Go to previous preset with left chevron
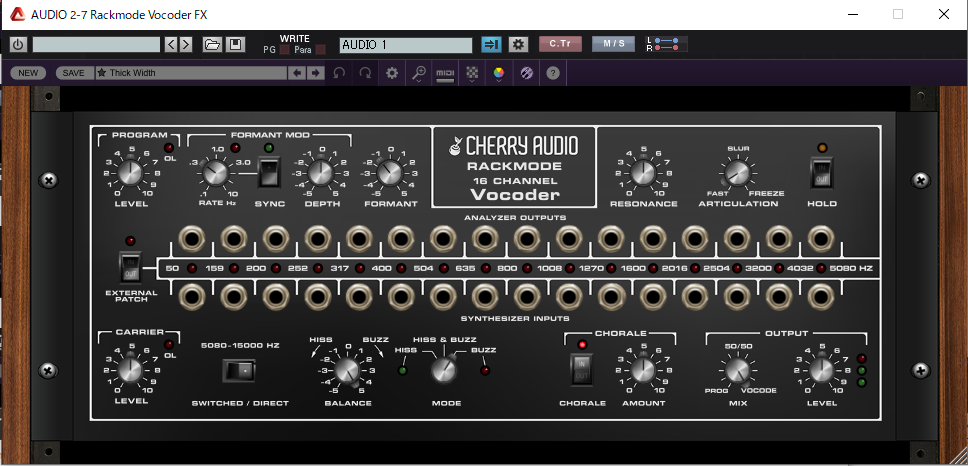The image size is (968, 466). click(171, 44)
